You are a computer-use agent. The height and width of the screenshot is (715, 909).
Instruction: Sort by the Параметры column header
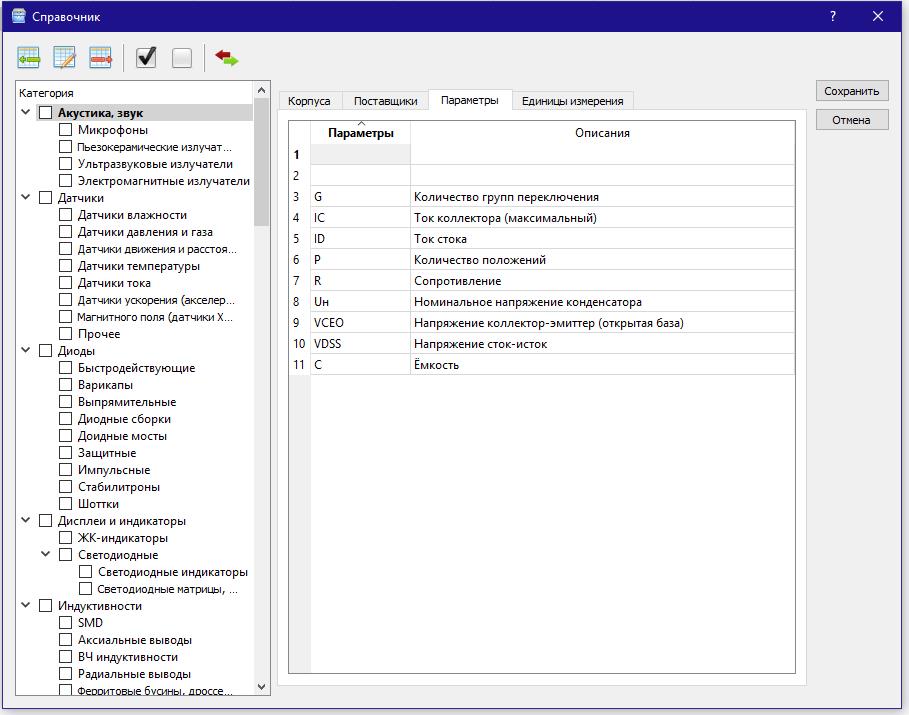pos(360,133)
